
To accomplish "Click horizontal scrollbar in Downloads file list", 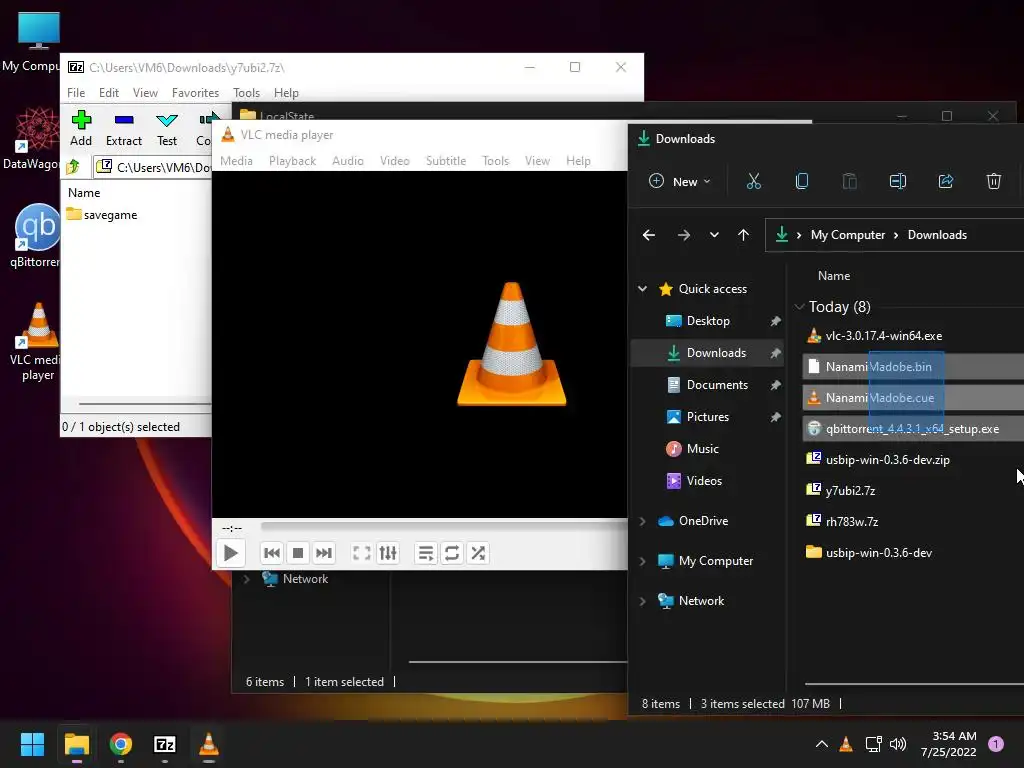I will pos(914,684).
